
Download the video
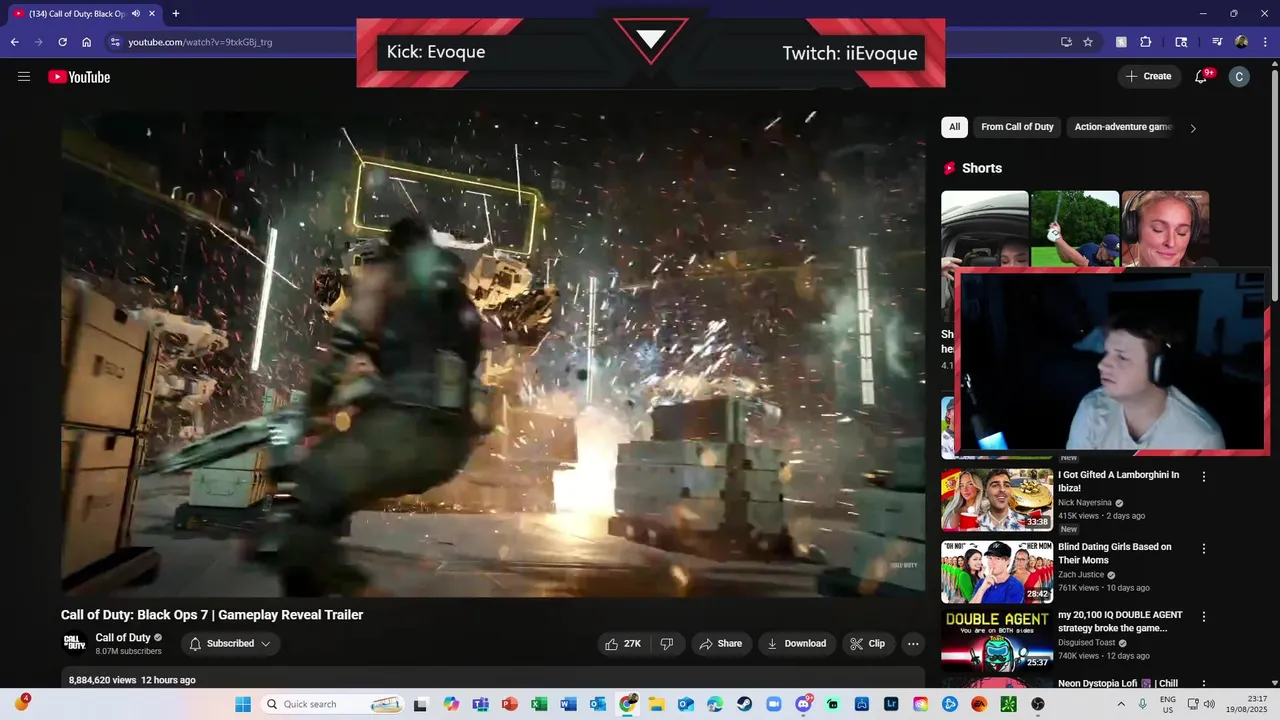click(797, 644)
